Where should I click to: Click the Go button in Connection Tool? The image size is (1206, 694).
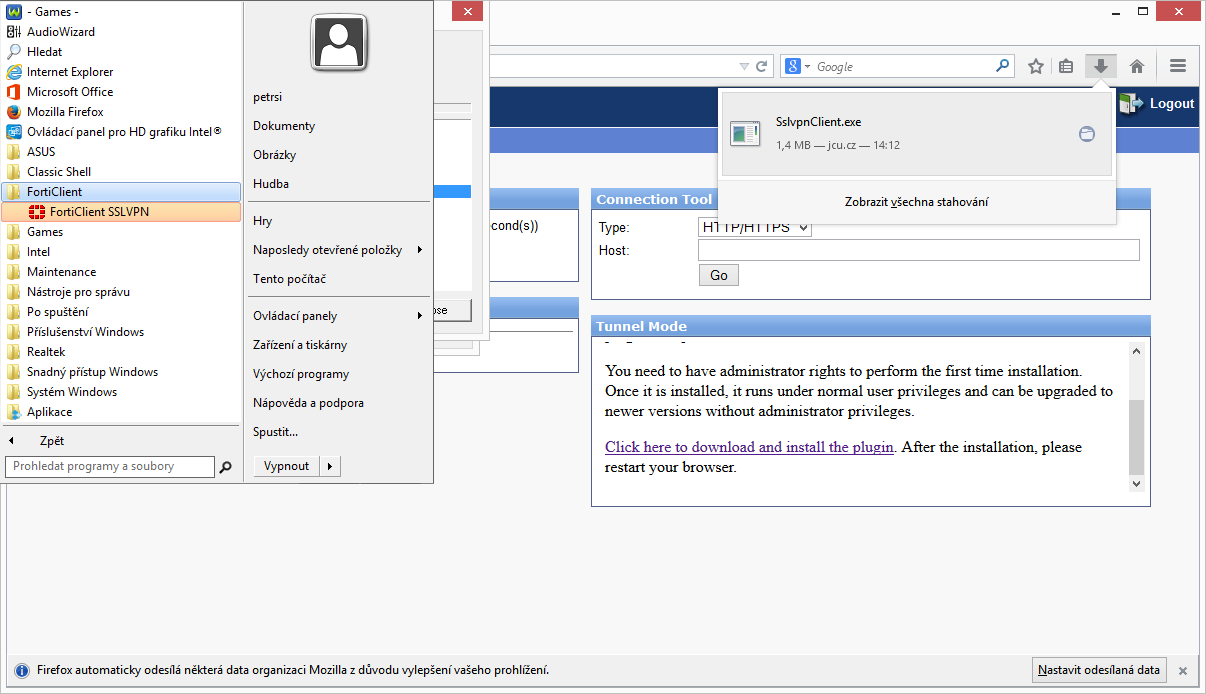tap(719, 275)
